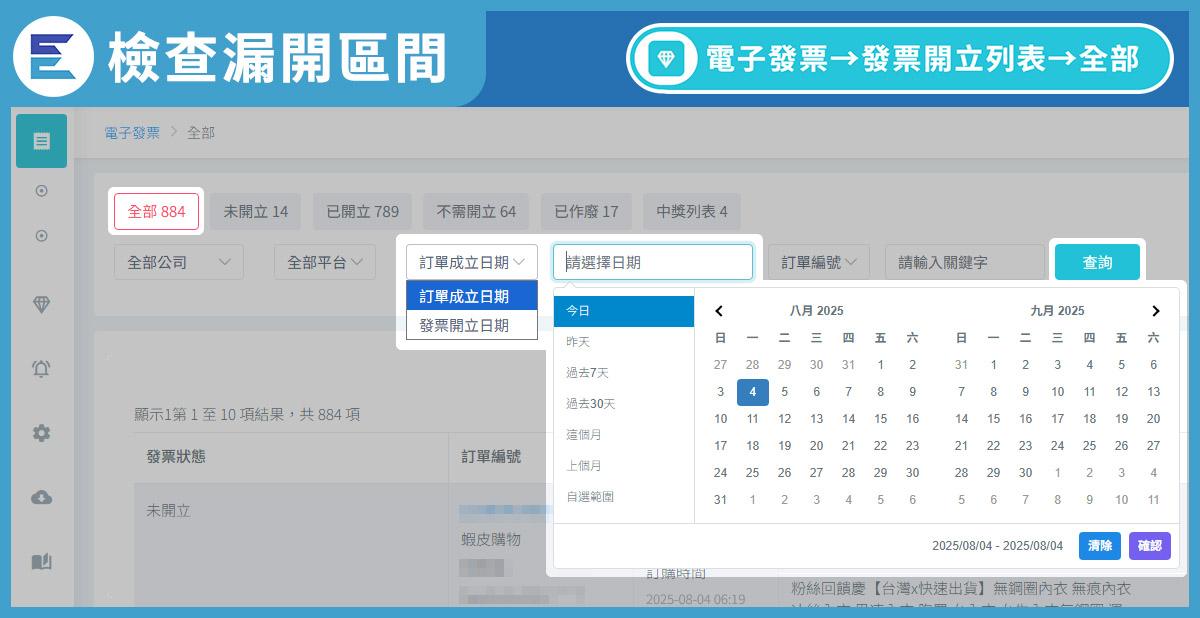Go to next month in calendar
1200x618 pixels.
(x=1155, y=311)
